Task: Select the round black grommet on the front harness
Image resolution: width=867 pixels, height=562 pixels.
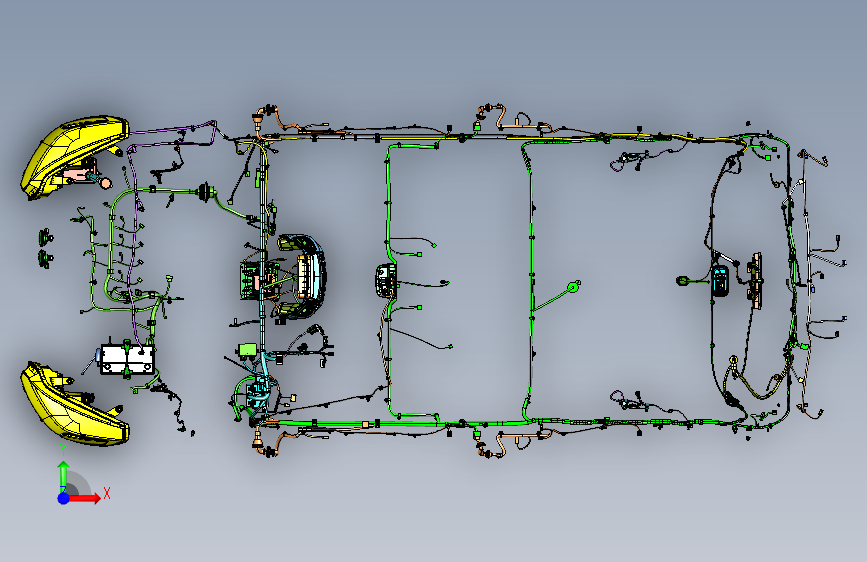Action: click(x=206, y=192)
